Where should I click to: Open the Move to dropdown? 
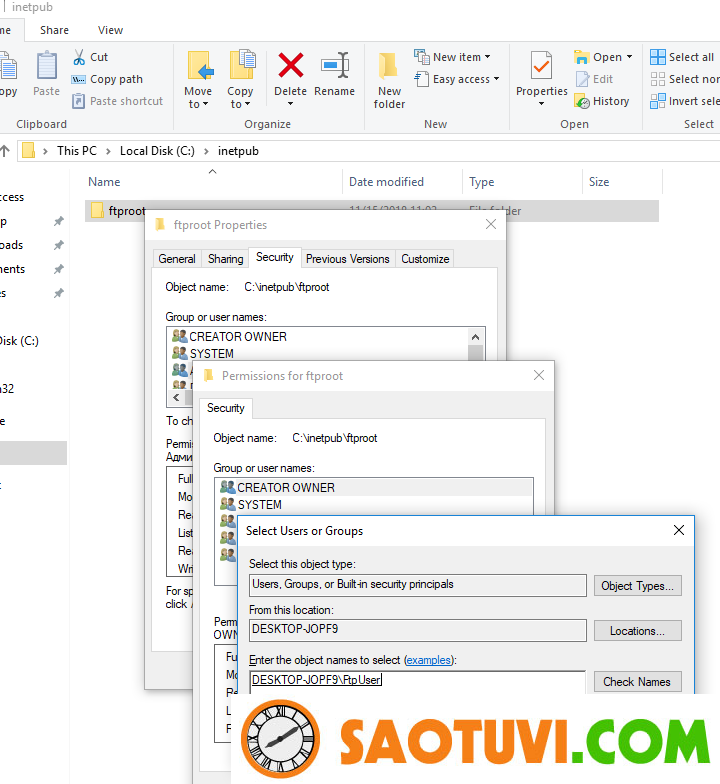click(198, 80)
